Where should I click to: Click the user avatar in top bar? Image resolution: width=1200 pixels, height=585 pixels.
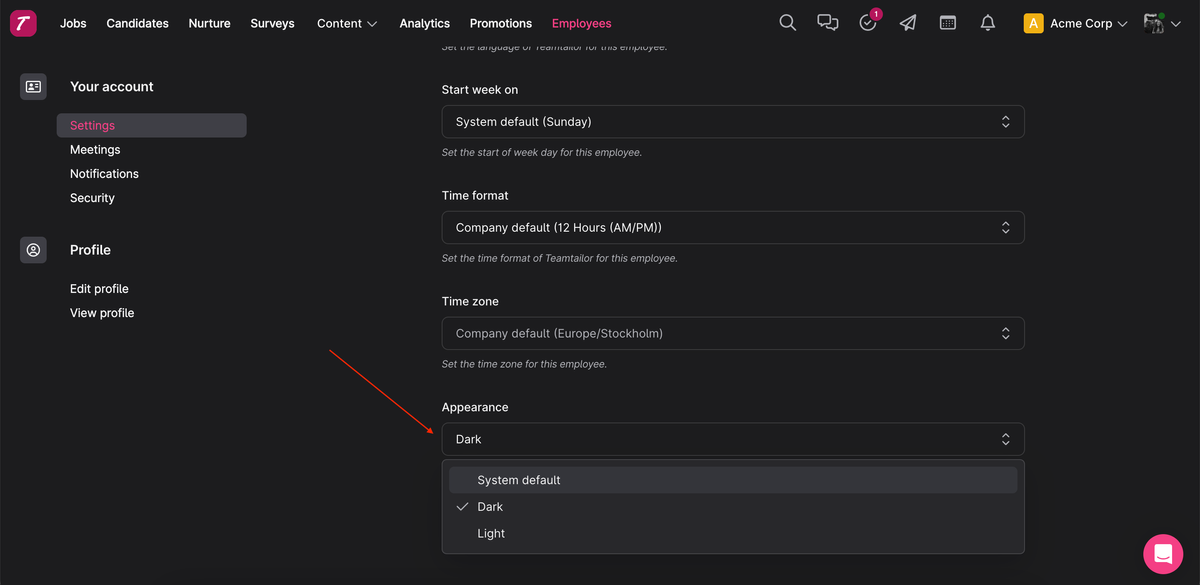click(x=1154, y=23)
